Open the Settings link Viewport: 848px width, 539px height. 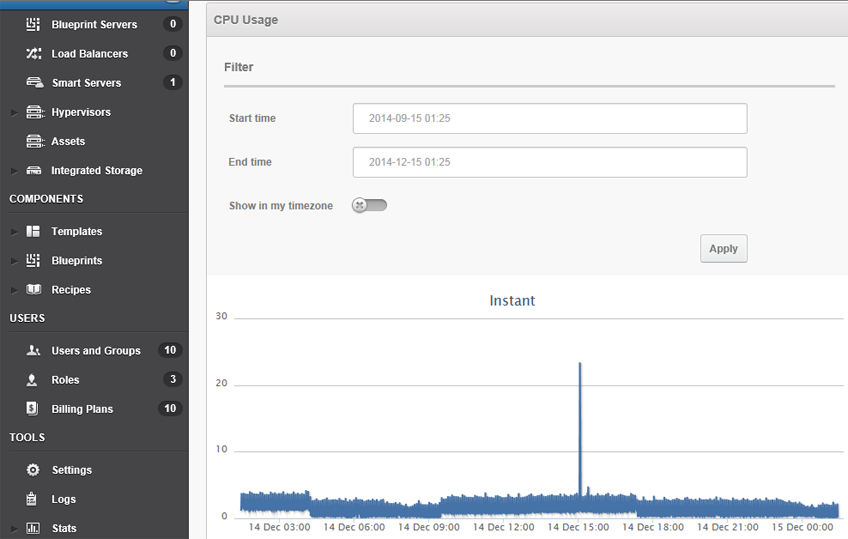coord(72,470)
